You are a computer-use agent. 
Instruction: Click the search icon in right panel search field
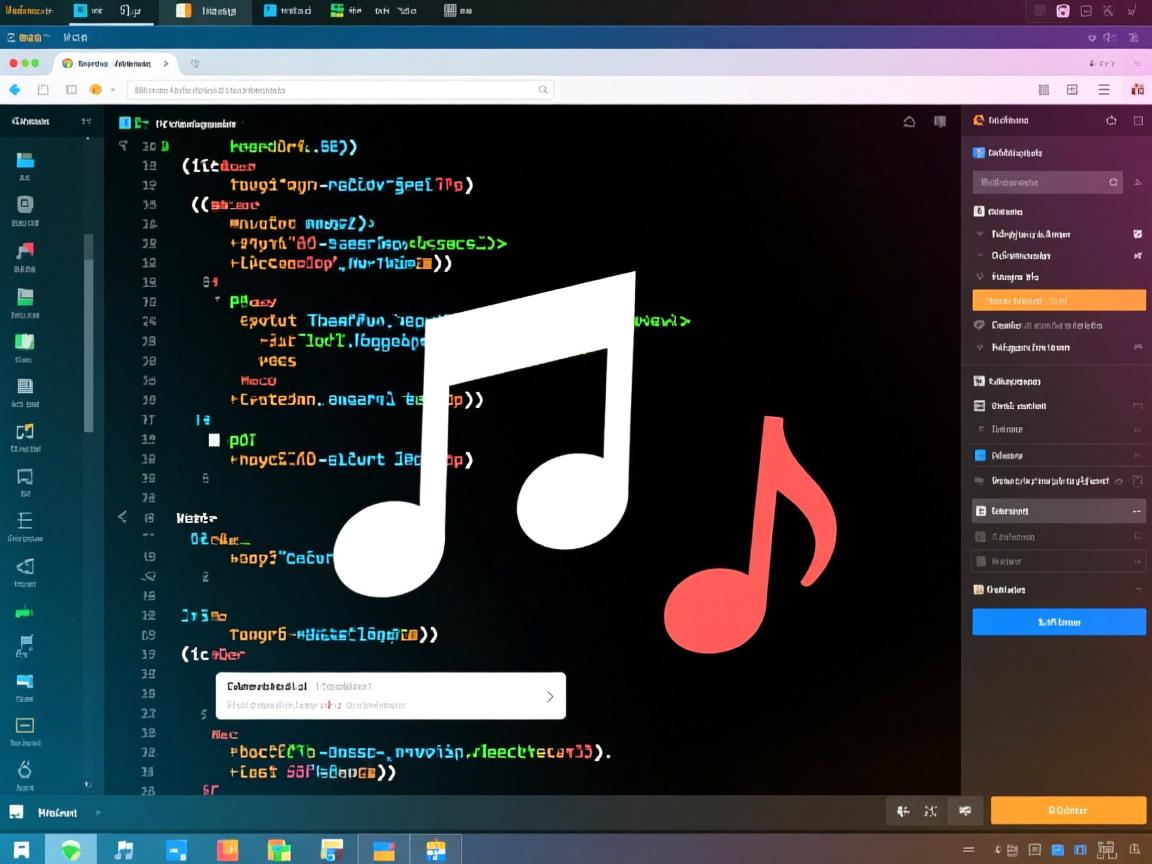tap(1113, 183)
